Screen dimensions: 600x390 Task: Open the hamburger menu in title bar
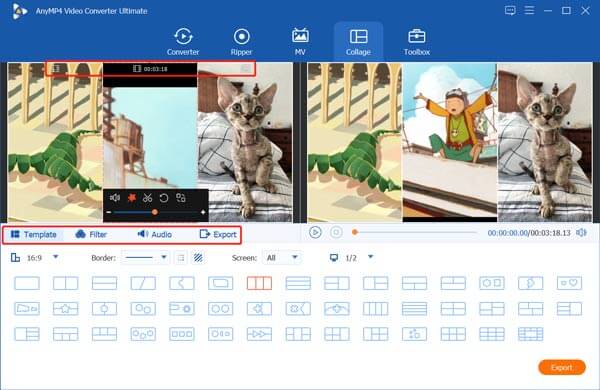tap(529, 10)
